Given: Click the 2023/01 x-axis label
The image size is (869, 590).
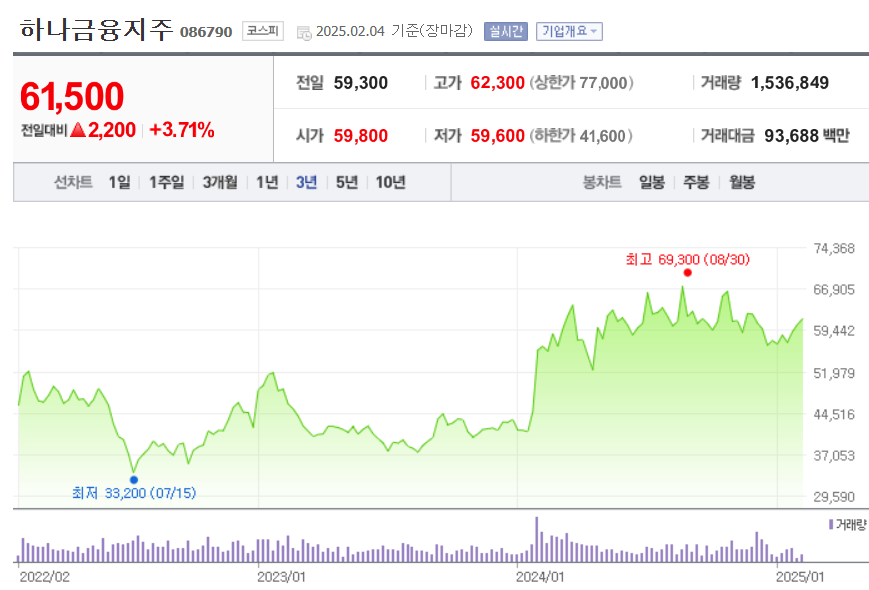Looking at the screenshot, I should pyautogui.click(x=282, y=577).
